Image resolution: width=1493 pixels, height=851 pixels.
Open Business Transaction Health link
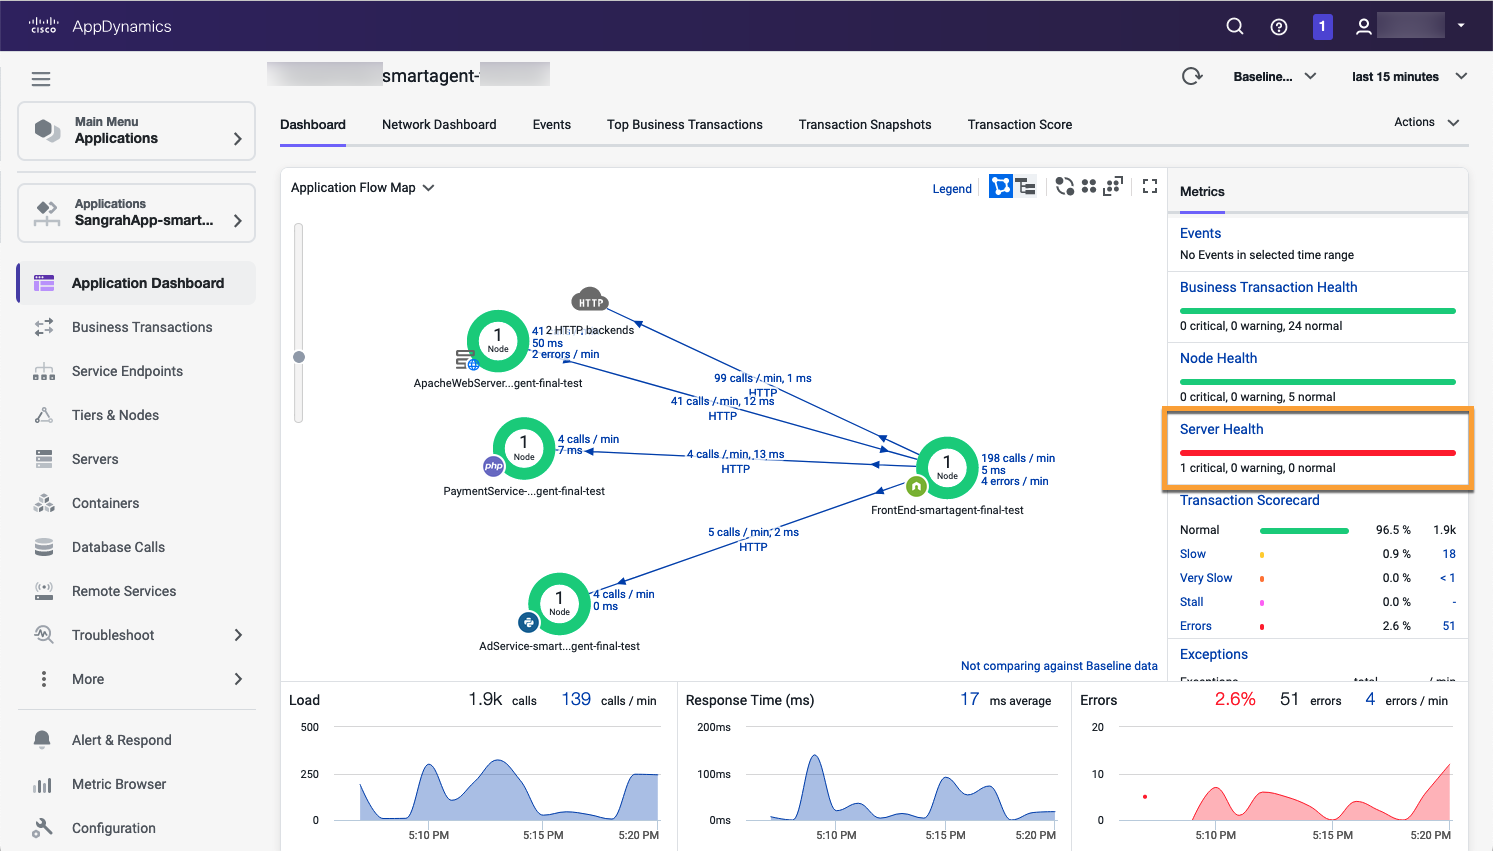(1269, 287)
